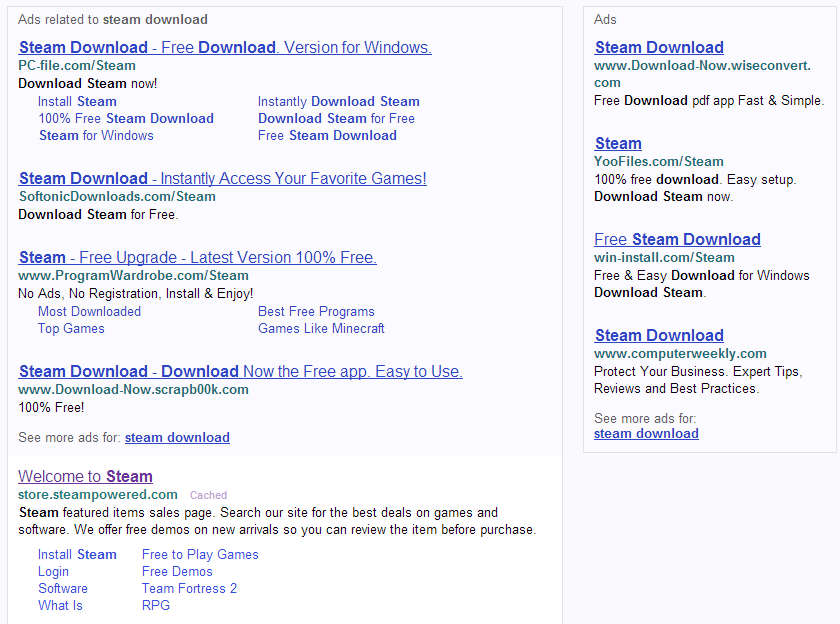840x624 pixels.
Task: Open the 'Free to Play Games' sitelink
Action: tap(200, 554)
